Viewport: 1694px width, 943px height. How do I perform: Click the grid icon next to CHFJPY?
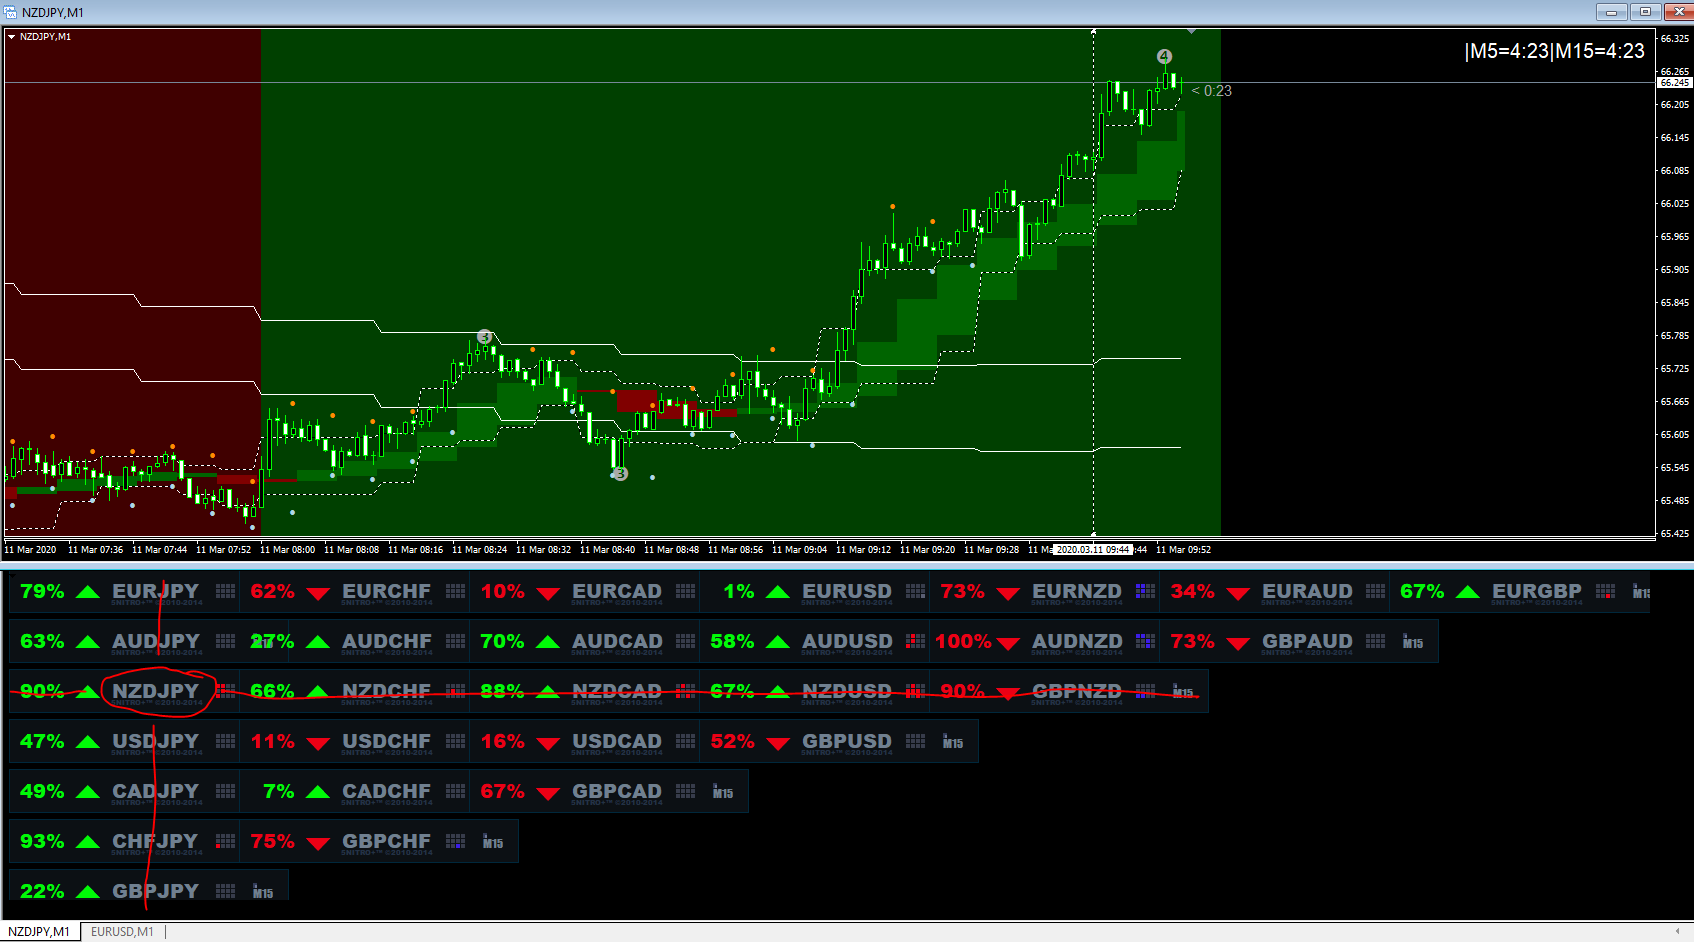(x=226, y=841)
